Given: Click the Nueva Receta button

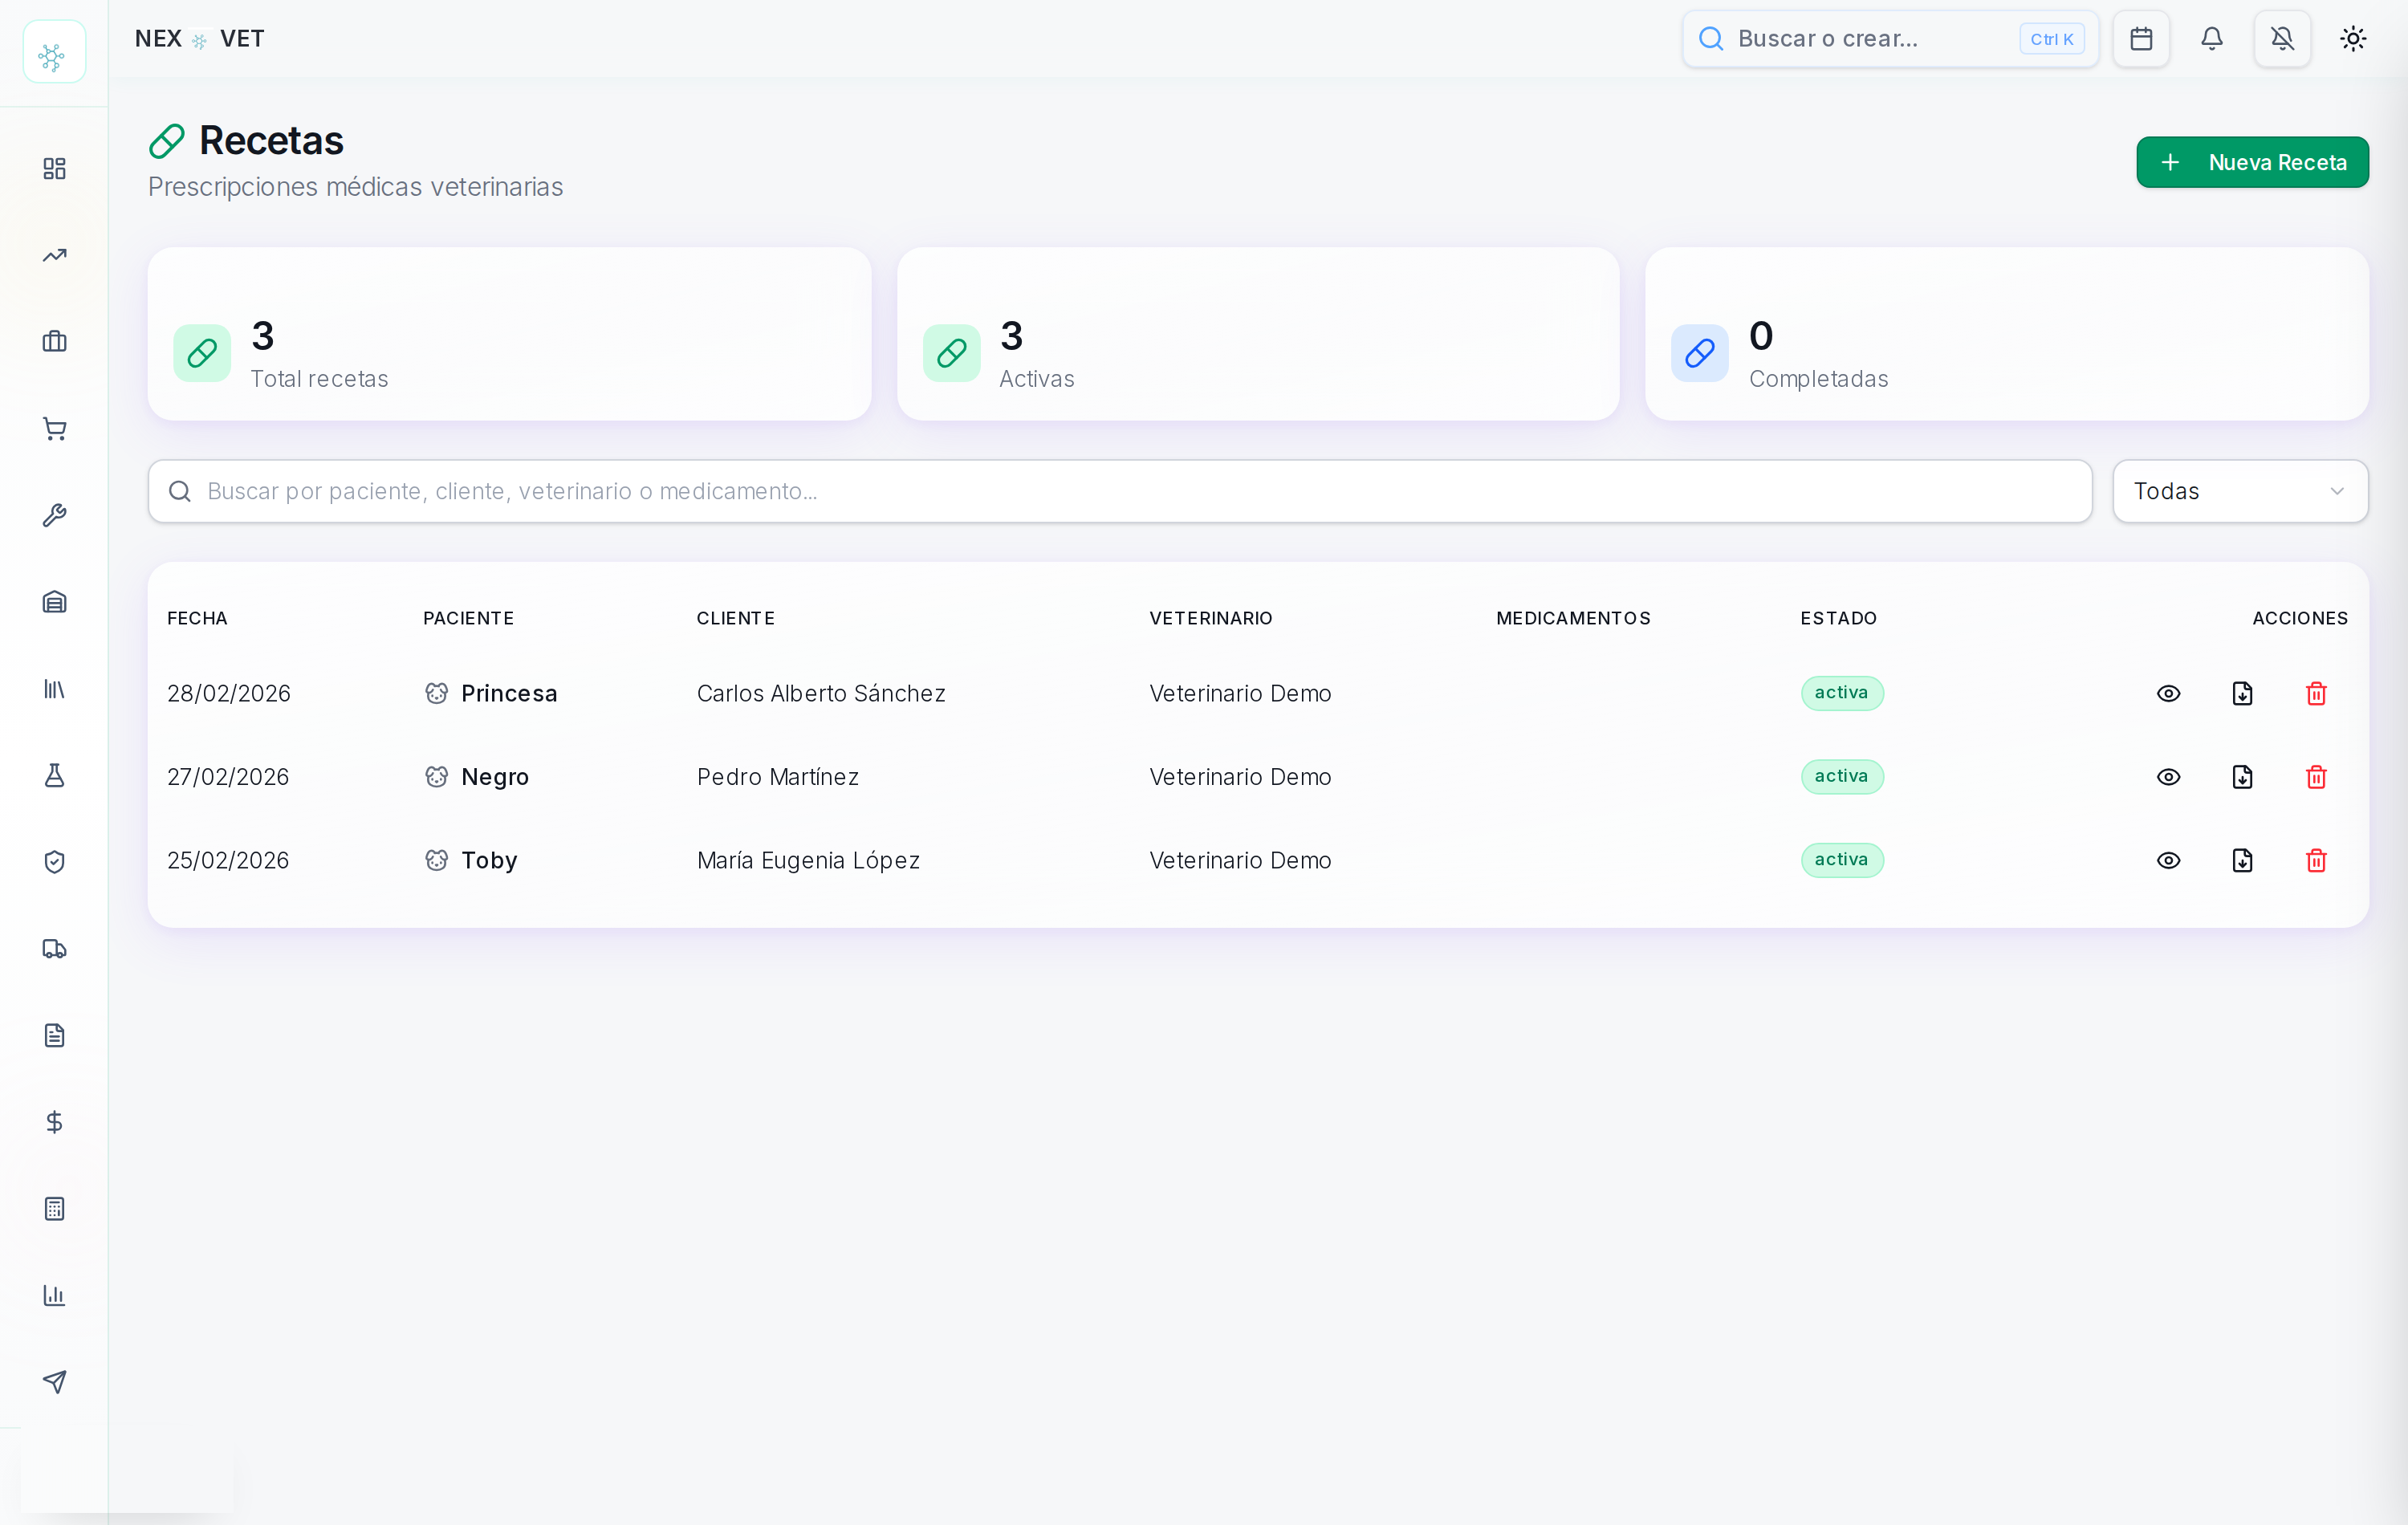Looking at the screenshot, I should (2252, 162).
